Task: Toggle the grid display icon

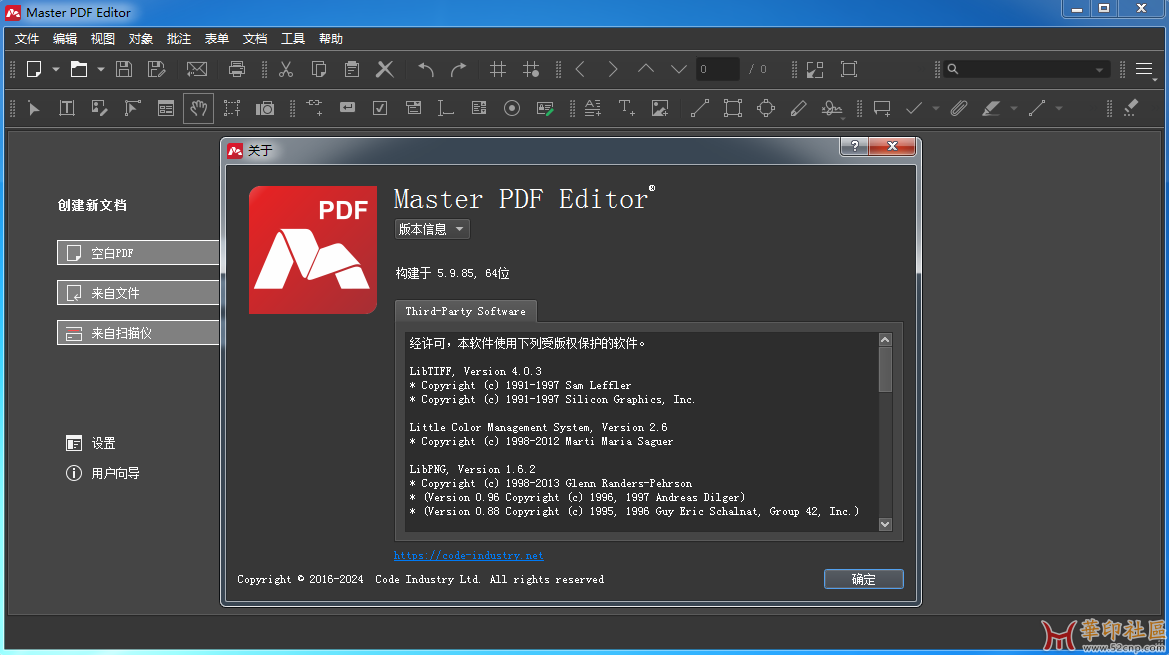Action: point(498,69)
